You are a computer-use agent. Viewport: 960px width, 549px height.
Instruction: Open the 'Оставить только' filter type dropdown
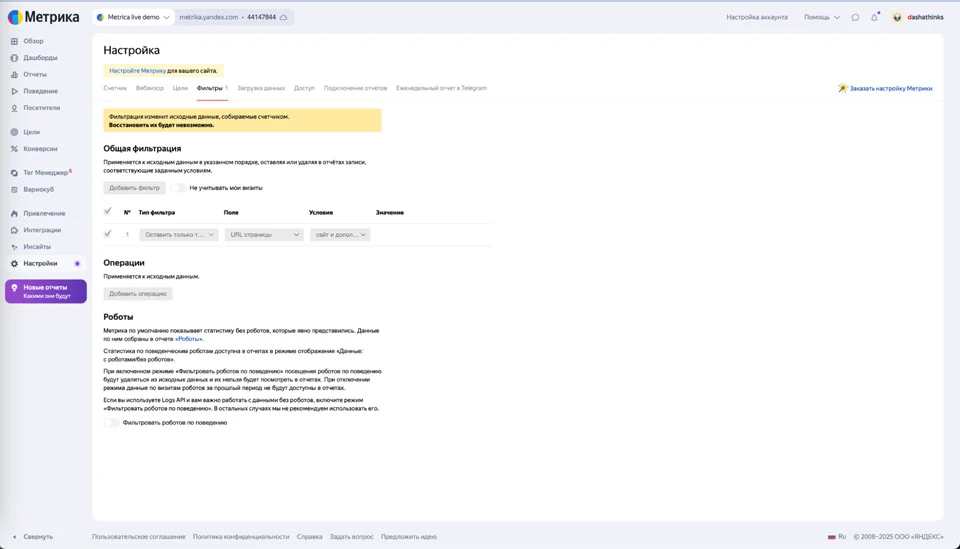(178, 235)
